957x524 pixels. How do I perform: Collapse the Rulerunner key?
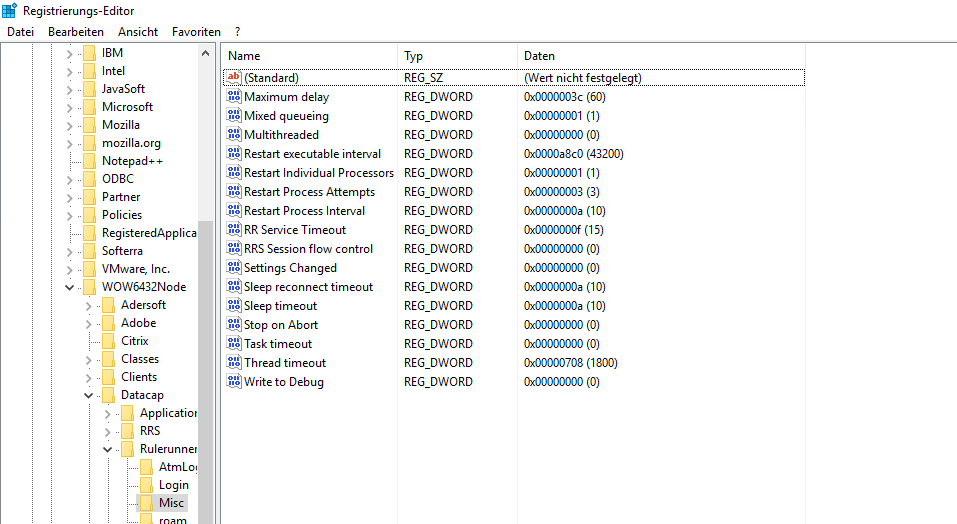(x=107, y=450)
